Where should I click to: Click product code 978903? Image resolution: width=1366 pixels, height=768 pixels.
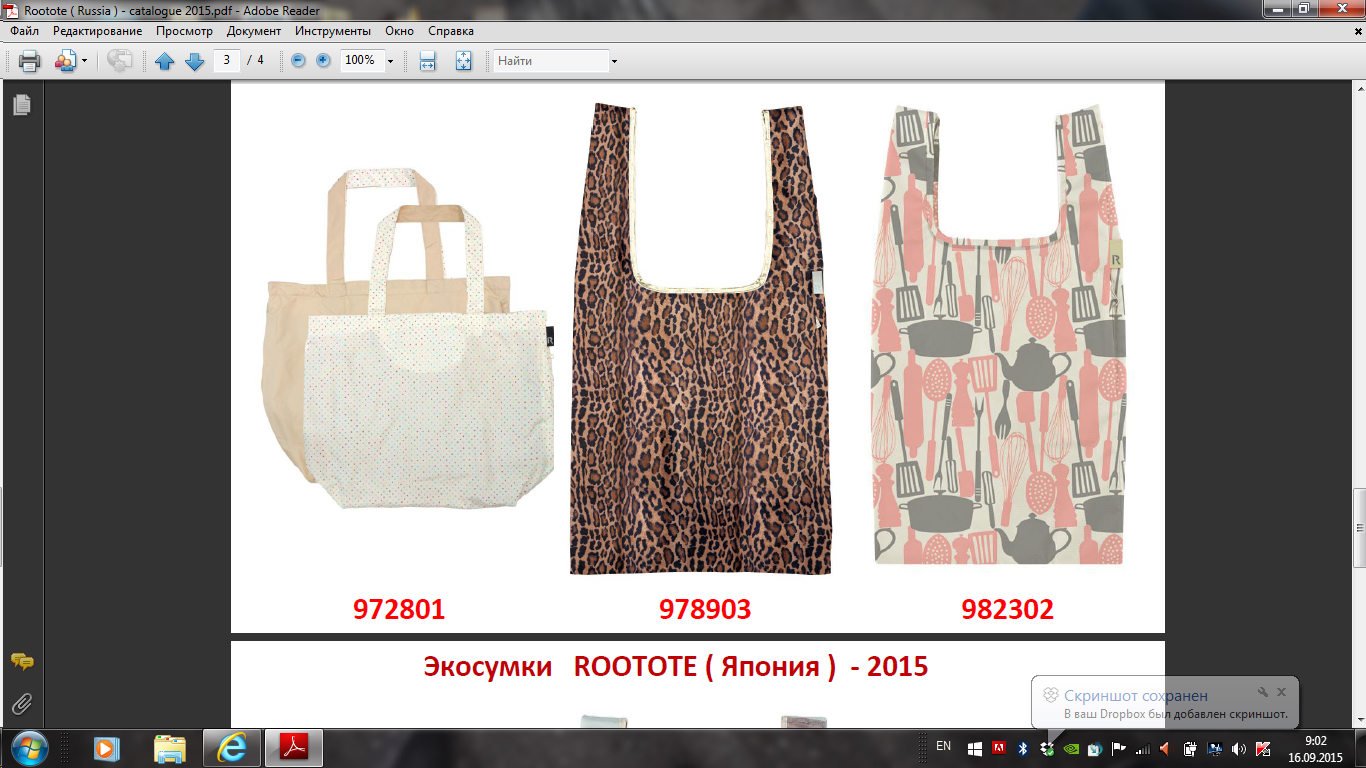click(x=705, y=609)
